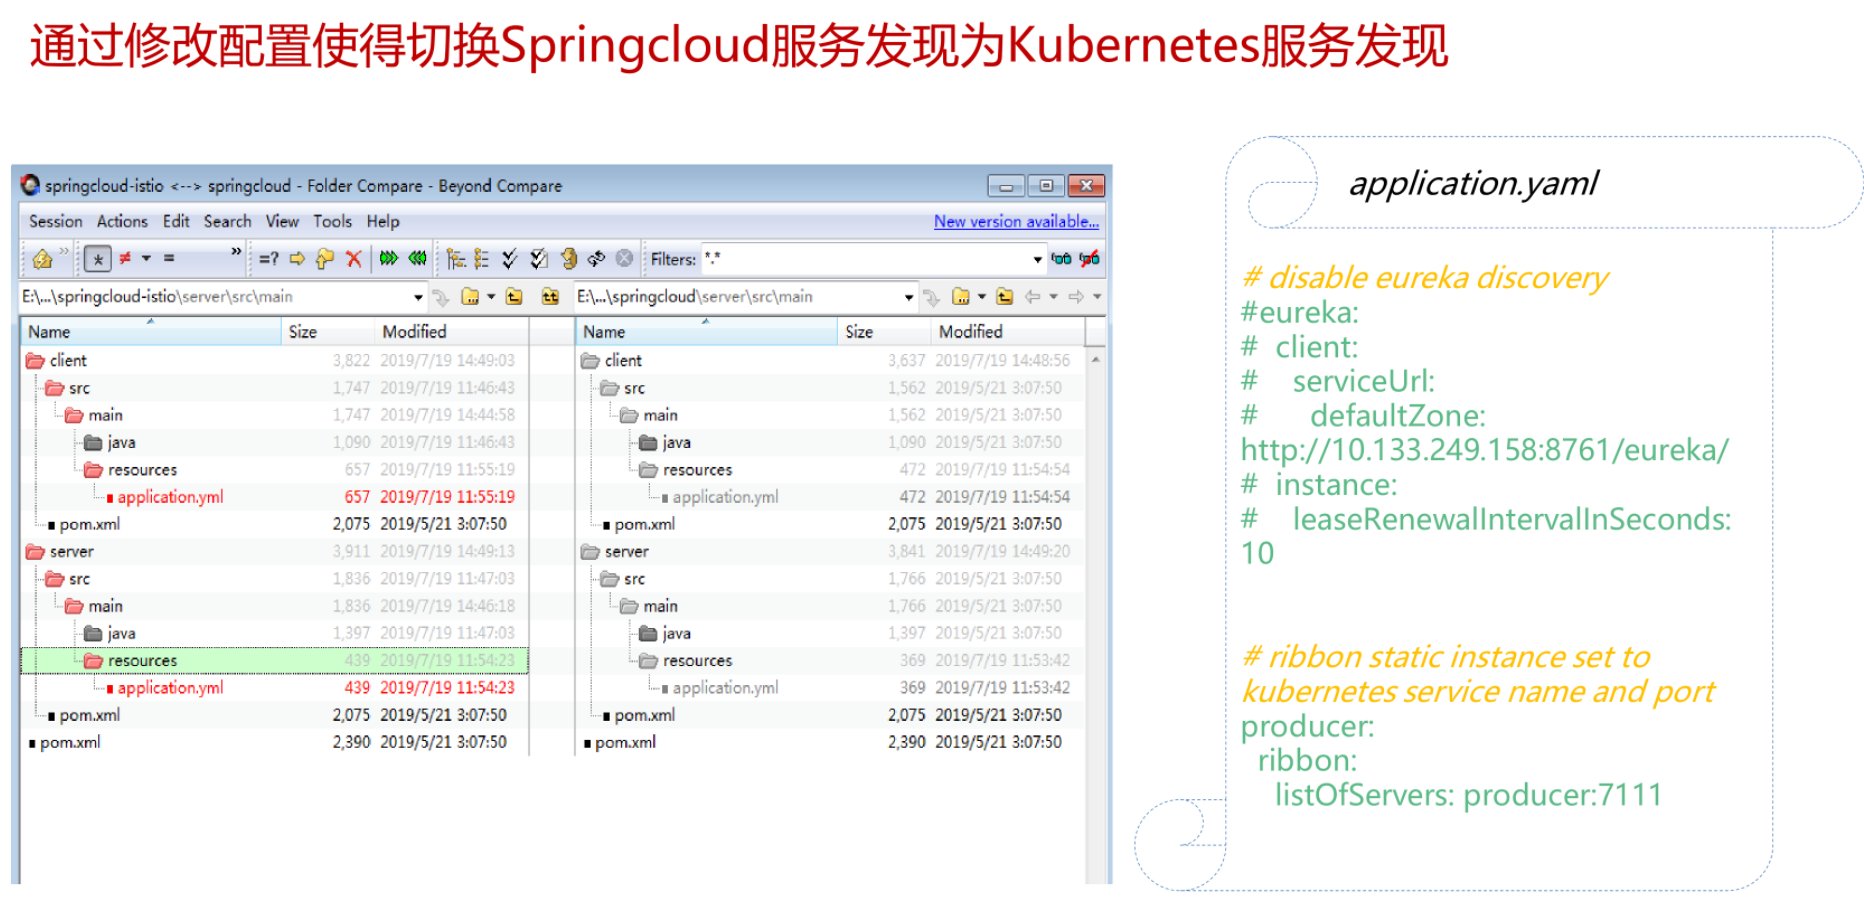Open the Back history dropdown arrow
Image resolution: width=1864 pixels, height=917 pixels.
tap(1054, 297)
